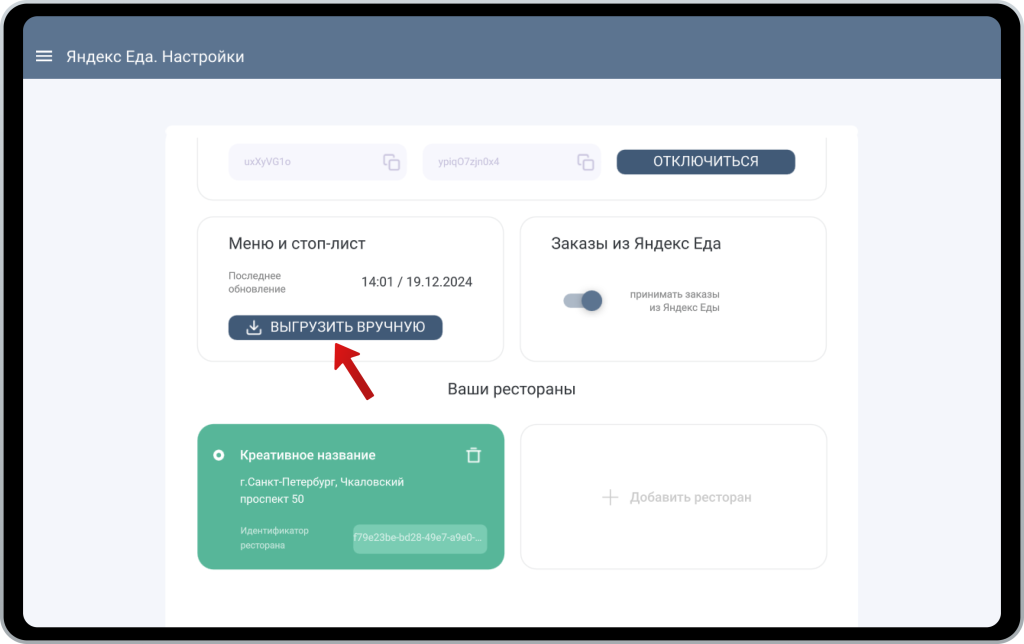The image size is (1024, 644).
Task: Click the Заказы из Яндекс Еда heading
Action: tap(636, 244)
